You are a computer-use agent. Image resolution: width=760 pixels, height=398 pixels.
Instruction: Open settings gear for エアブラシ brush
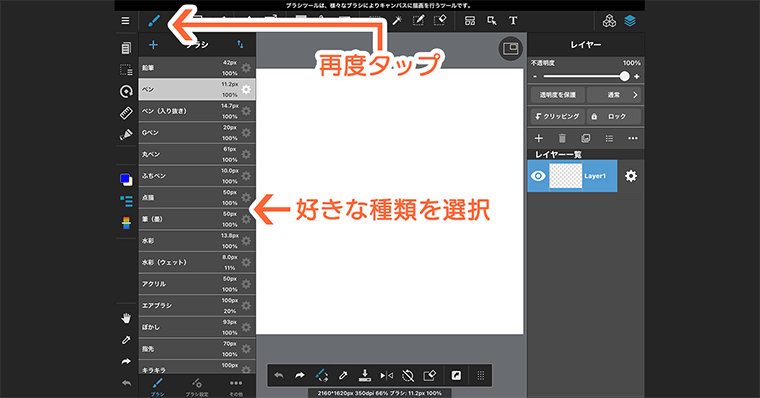pos(246,305)
